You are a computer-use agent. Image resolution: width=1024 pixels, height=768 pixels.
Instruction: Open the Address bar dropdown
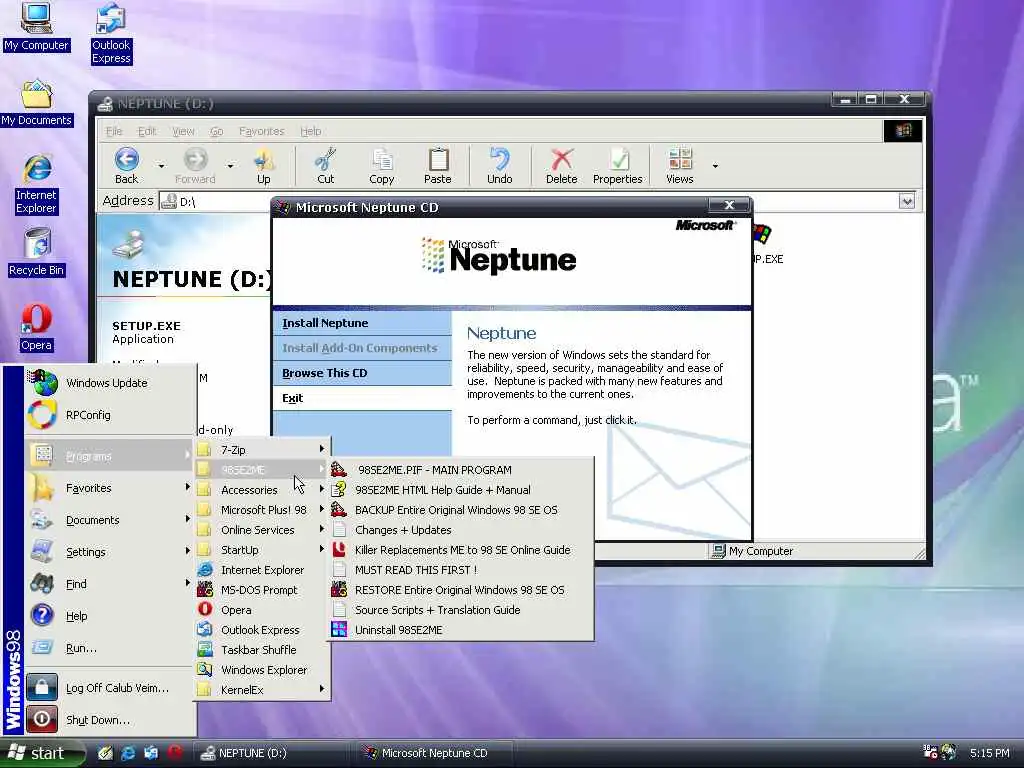[906, 201]
